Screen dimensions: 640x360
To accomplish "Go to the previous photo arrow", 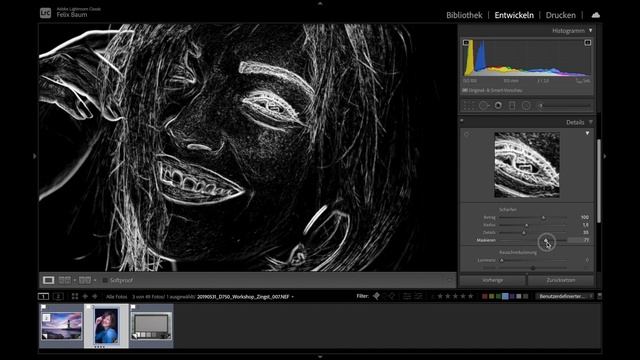I will point(85,296).
